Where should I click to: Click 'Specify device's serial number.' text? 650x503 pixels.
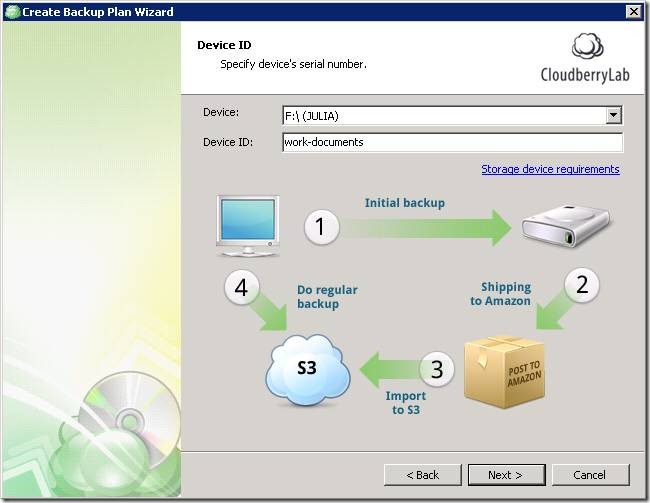[293, 64]
